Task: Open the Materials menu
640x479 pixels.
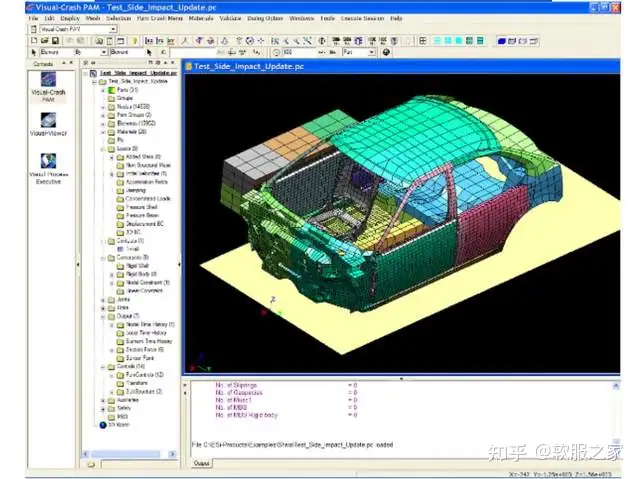Action: tap(201, 18)
